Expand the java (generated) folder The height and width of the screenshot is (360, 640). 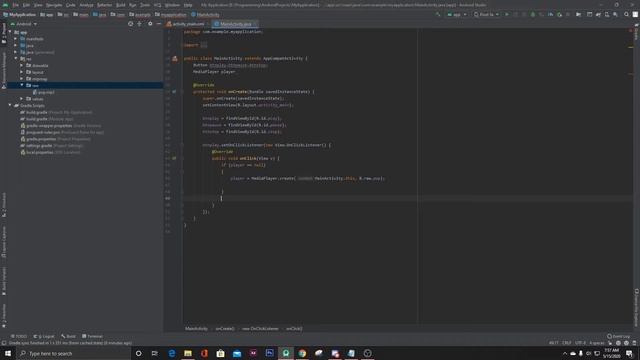coord(16,52)
